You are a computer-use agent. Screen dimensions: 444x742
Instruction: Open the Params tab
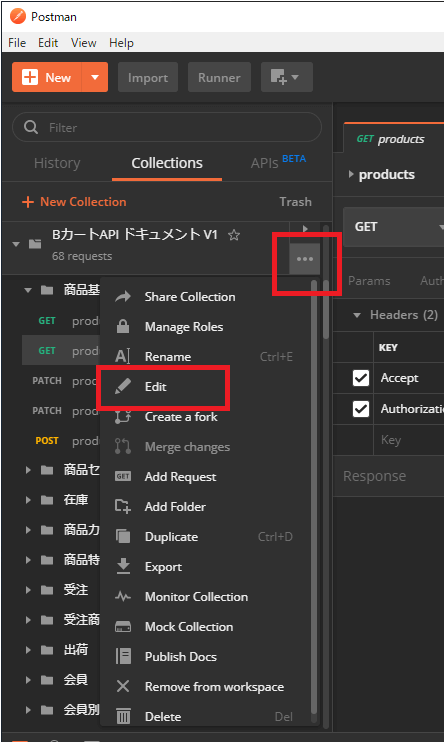[x=369, y=281]
